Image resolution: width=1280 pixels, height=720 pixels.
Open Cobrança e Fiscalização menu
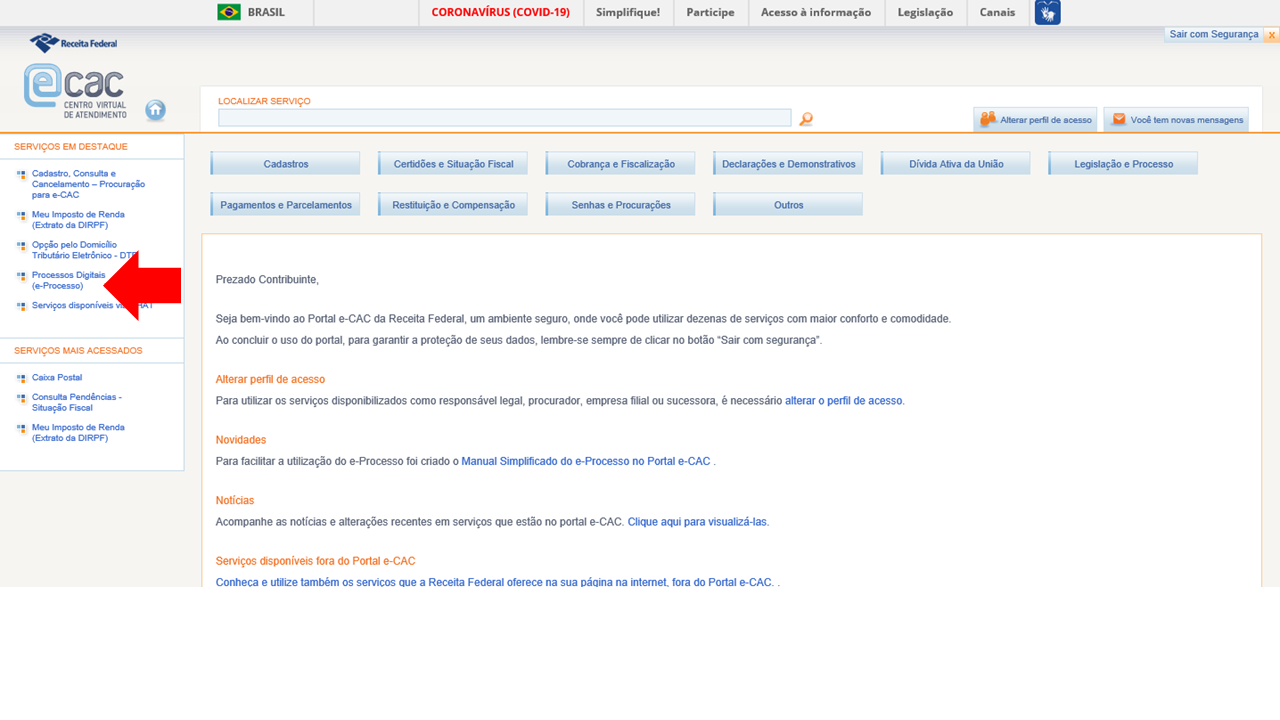tap(621, 164)
